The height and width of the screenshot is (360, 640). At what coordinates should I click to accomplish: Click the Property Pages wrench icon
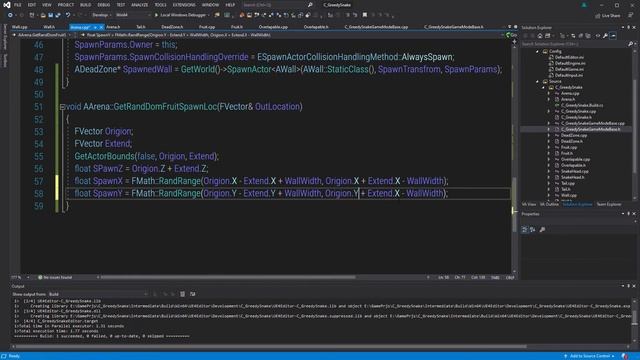pyautogui.click(x=542, y=230)
